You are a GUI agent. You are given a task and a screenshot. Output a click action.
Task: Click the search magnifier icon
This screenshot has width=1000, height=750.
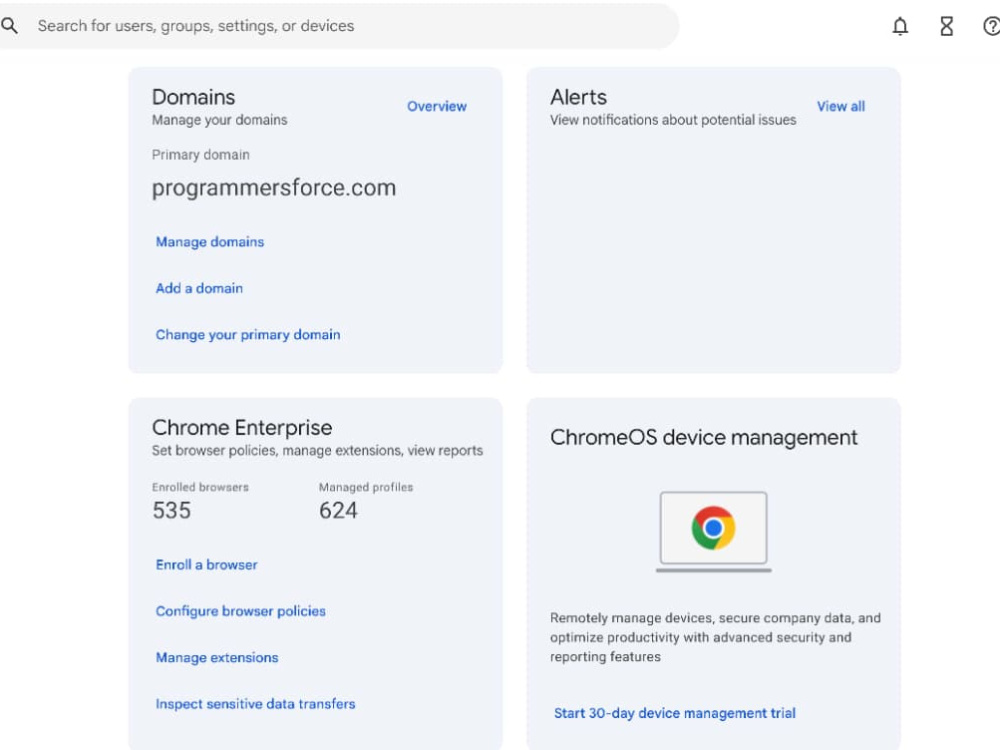(9, 26)
